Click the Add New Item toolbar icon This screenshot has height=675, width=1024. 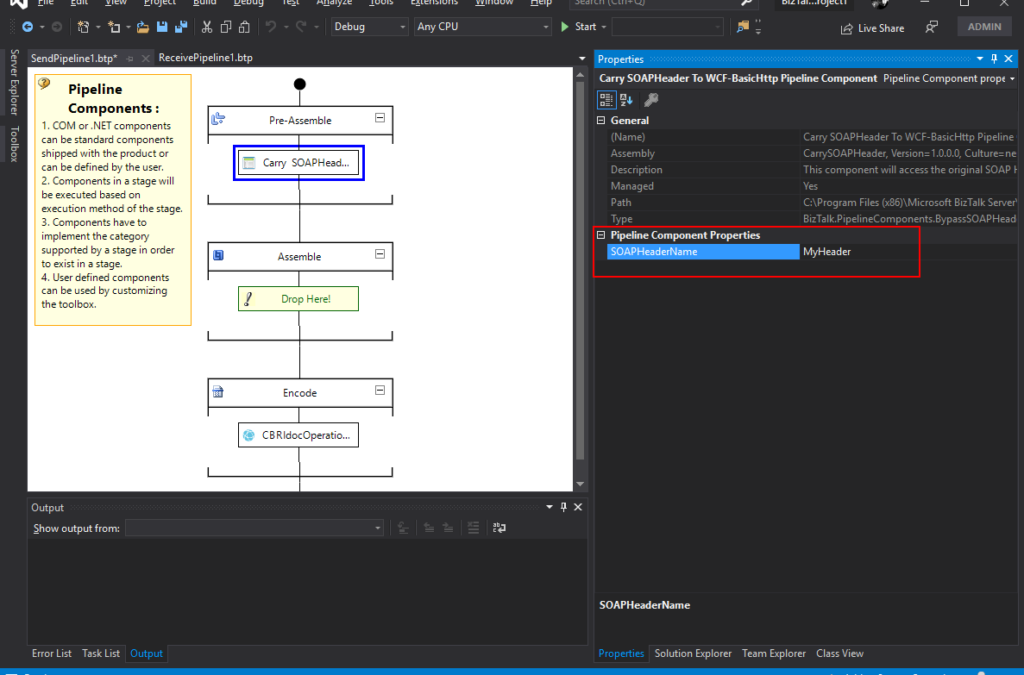pyautogui.click(x=114, y=27)
